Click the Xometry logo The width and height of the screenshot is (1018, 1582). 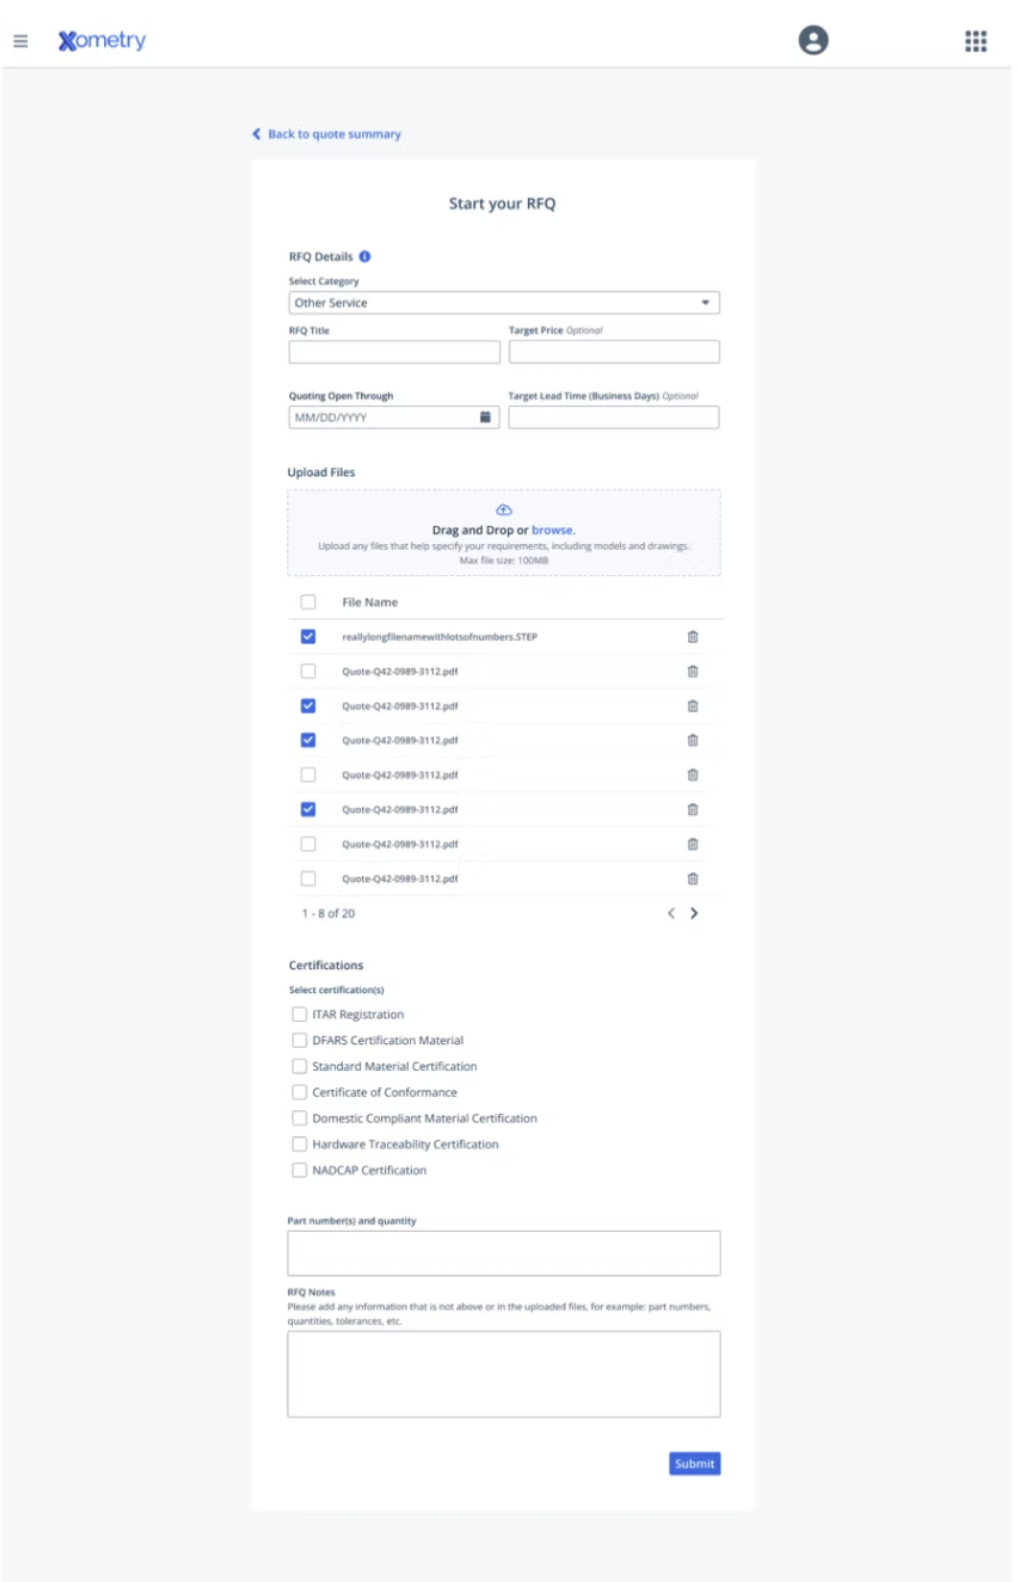102,40
